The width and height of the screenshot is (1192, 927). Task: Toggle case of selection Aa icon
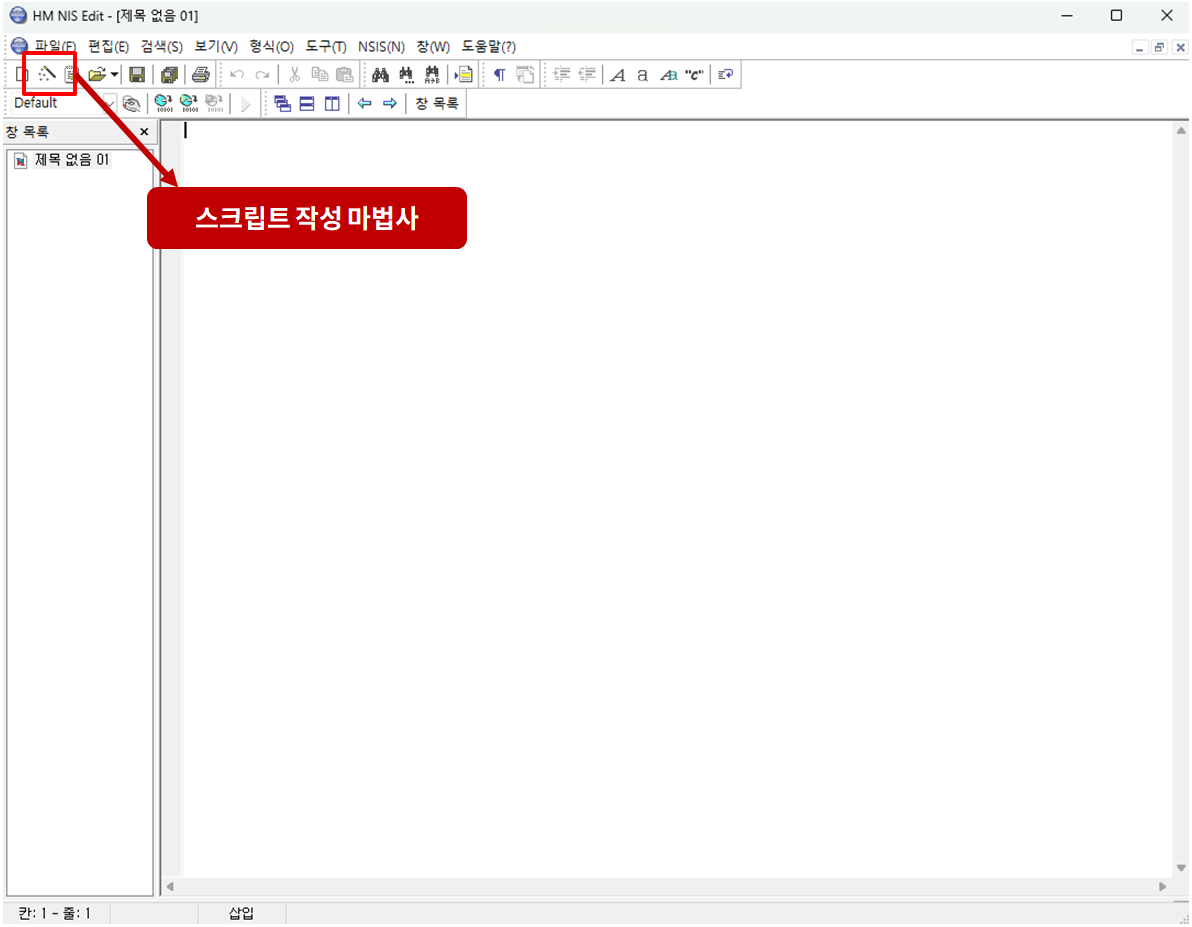(x=668, y=75)
